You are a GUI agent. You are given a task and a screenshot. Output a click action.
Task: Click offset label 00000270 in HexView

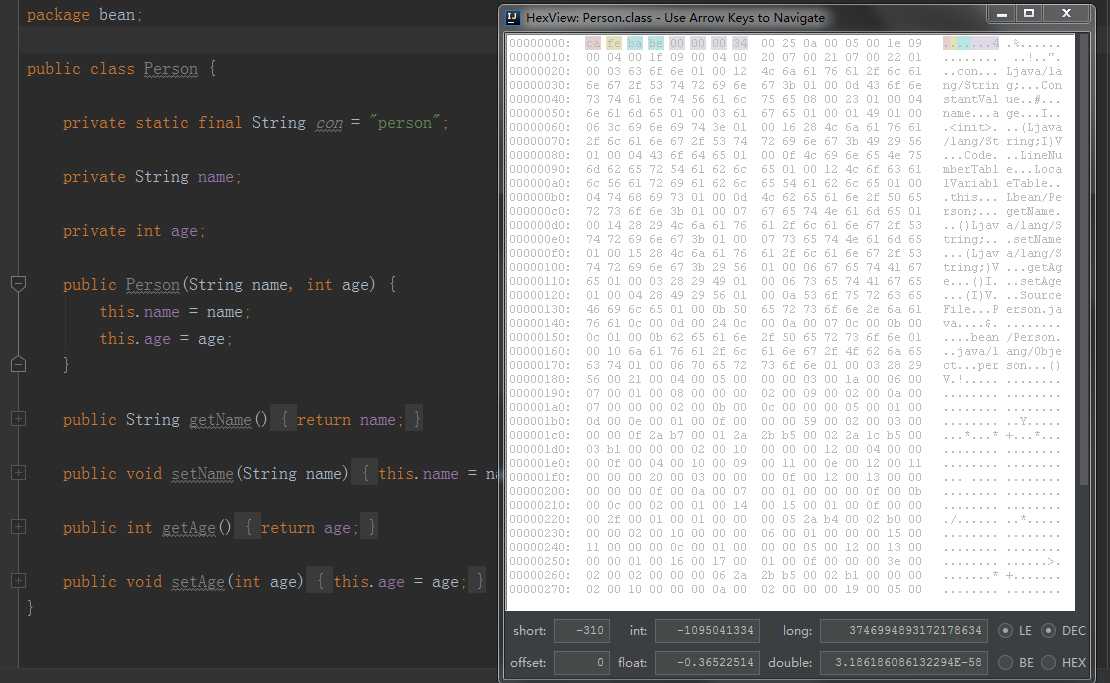tap(540, 590)
